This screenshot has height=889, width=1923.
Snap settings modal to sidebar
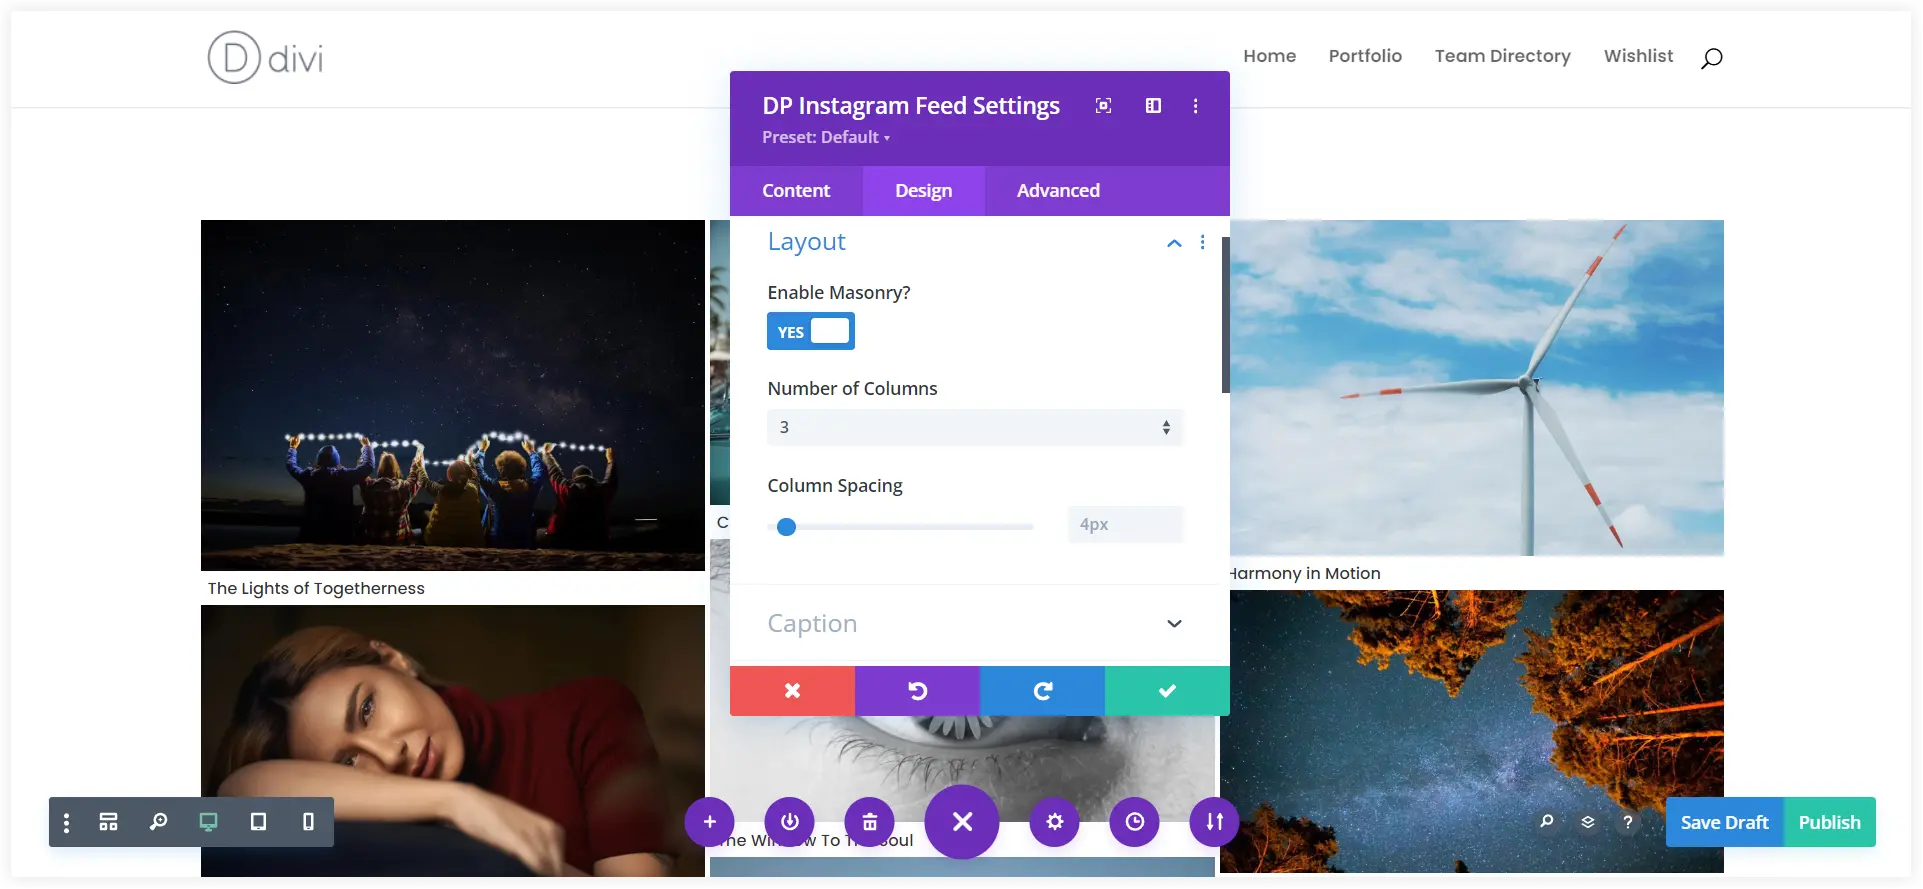pos(1153,106)
